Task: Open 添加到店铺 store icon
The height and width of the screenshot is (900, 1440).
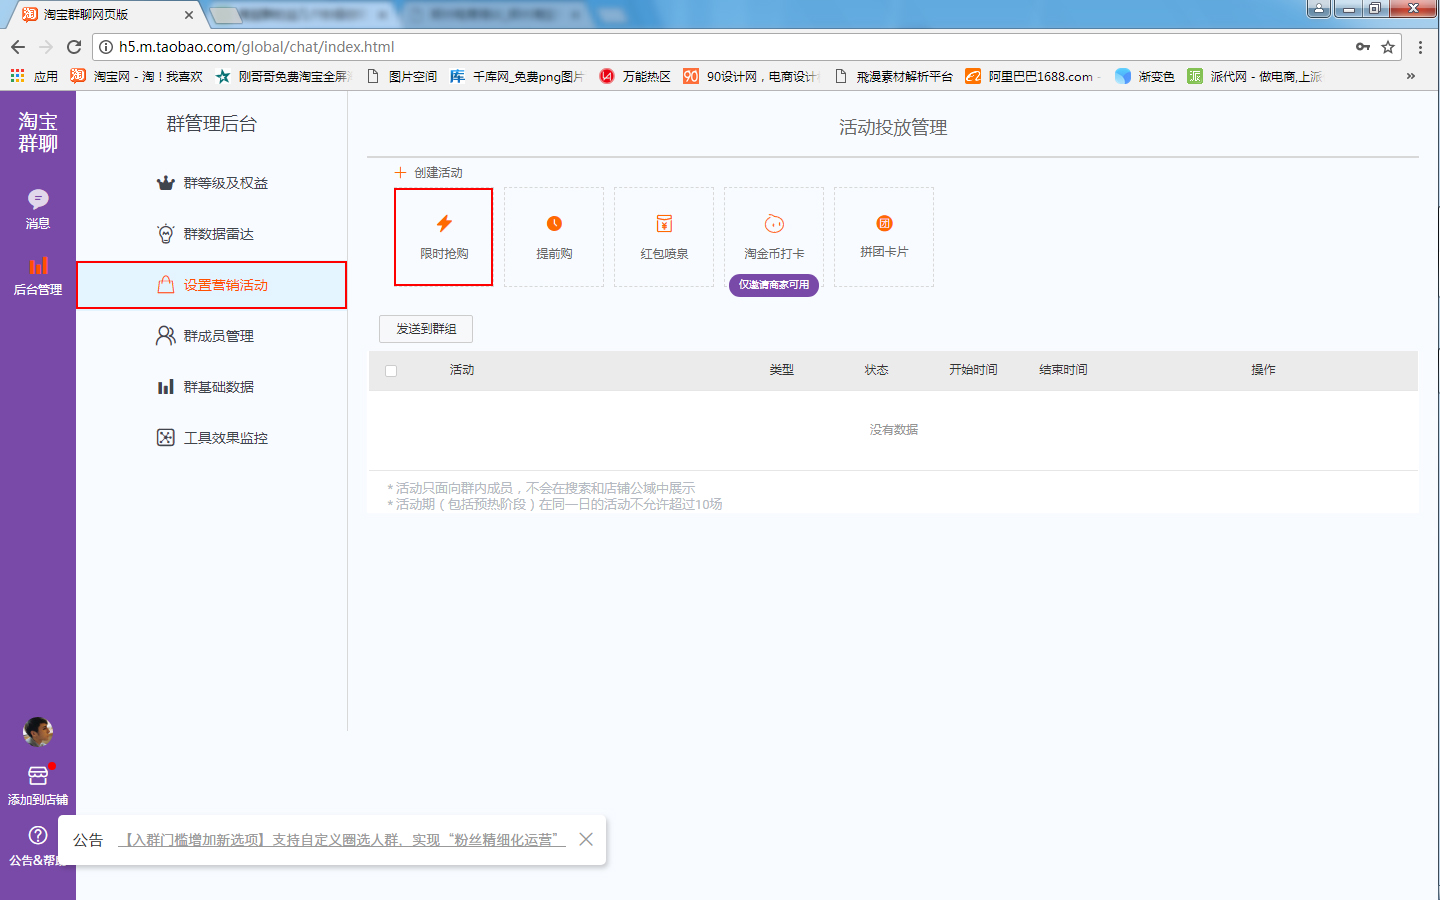Action: pyautogui.click(x=38, y=775)
